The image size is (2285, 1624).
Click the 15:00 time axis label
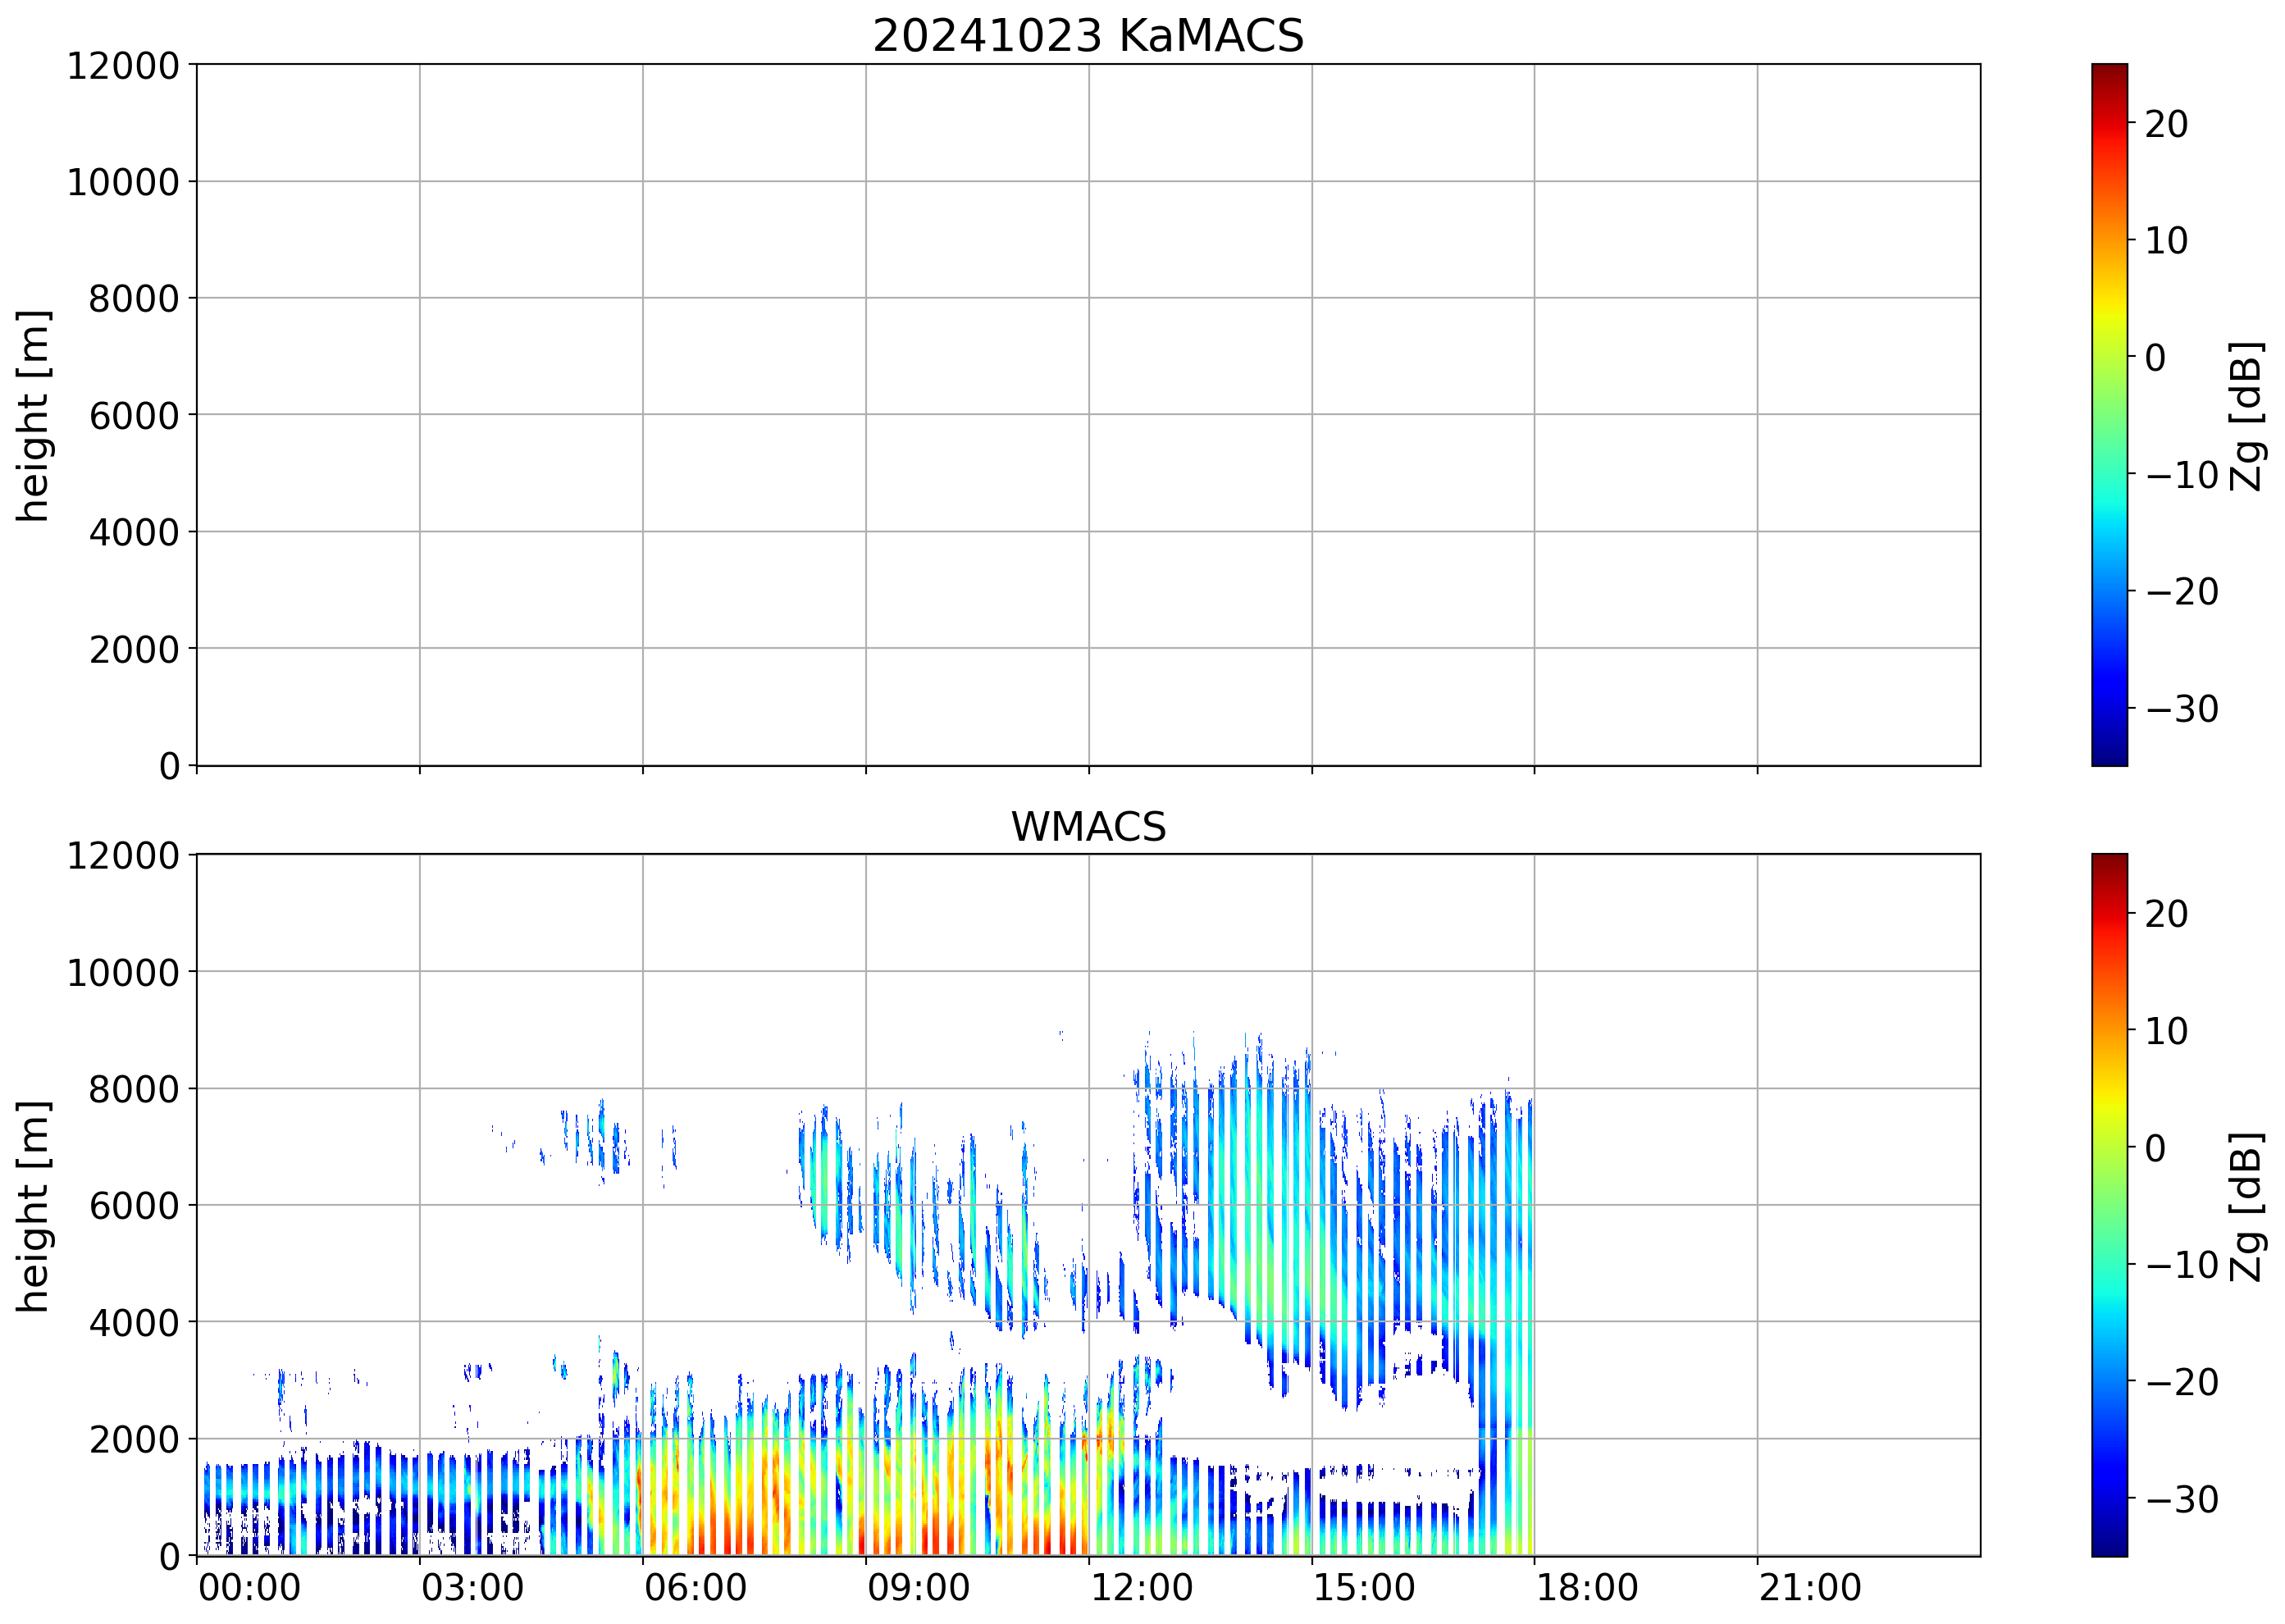1364,1588
